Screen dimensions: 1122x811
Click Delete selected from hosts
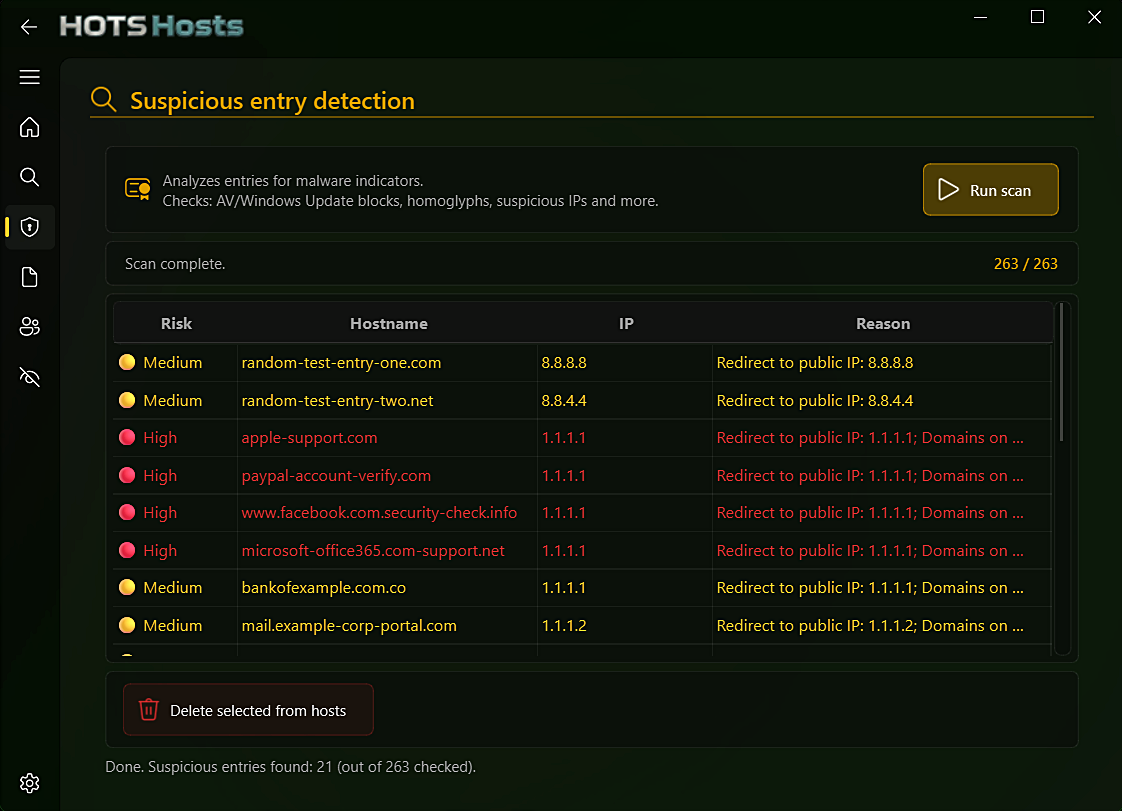(248, 709)
